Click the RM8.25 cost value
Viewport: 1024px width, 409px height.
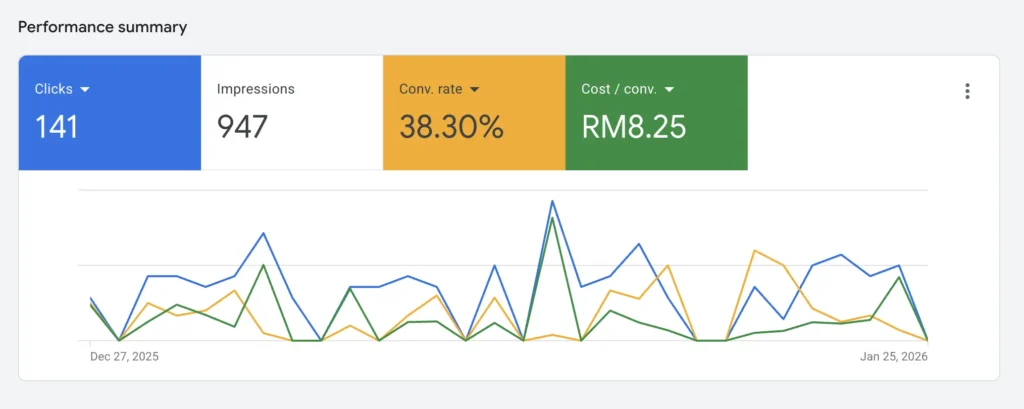(634, 127)
